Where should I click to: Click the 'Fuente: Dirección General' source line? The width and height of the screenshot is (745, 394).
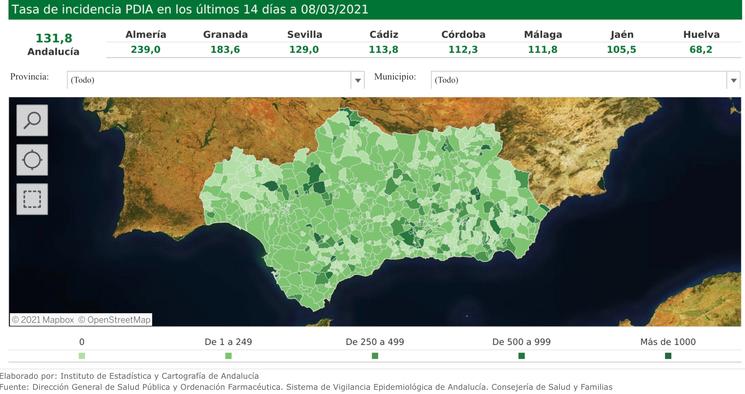(x=306, y=387)
